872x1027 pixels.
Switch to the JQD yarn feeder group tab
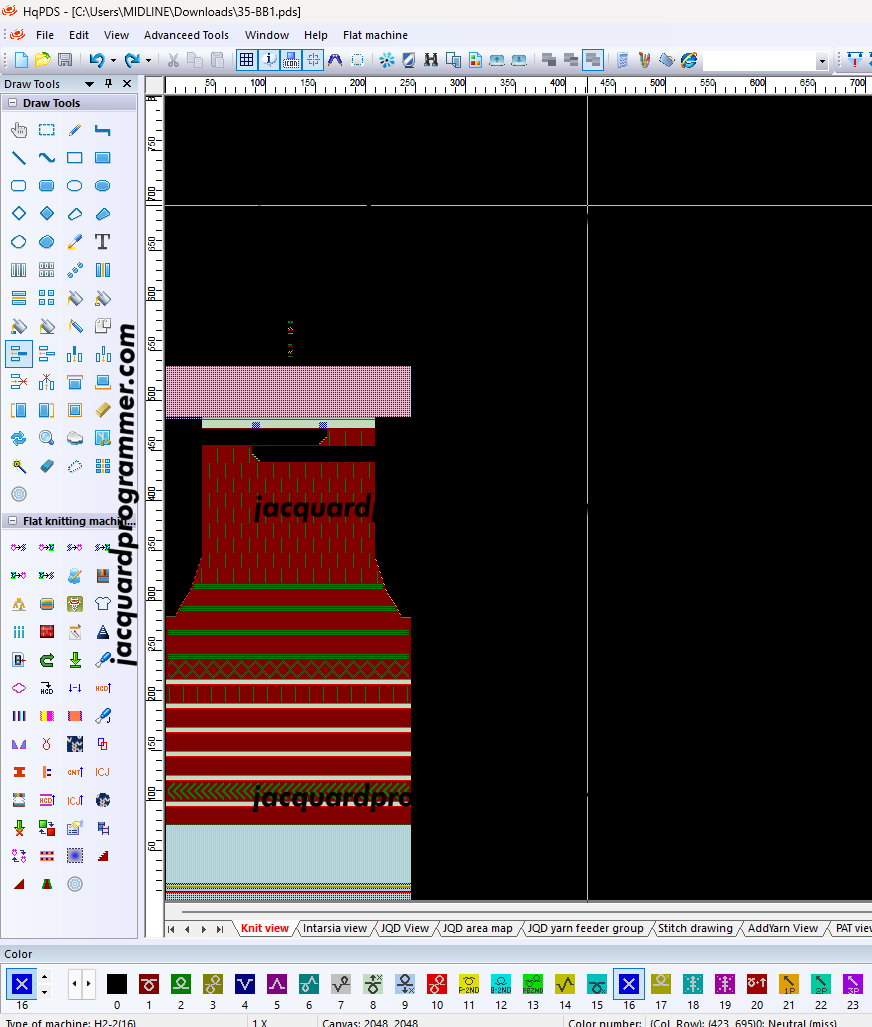pos(585,928)
